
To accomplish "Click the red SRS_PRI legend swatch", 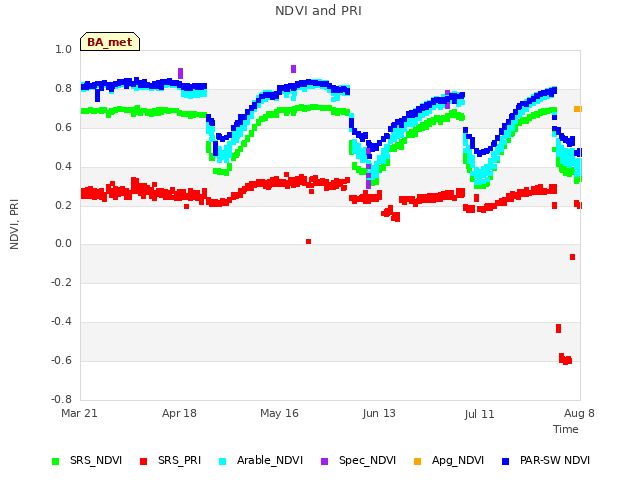I will click(143, 461).
